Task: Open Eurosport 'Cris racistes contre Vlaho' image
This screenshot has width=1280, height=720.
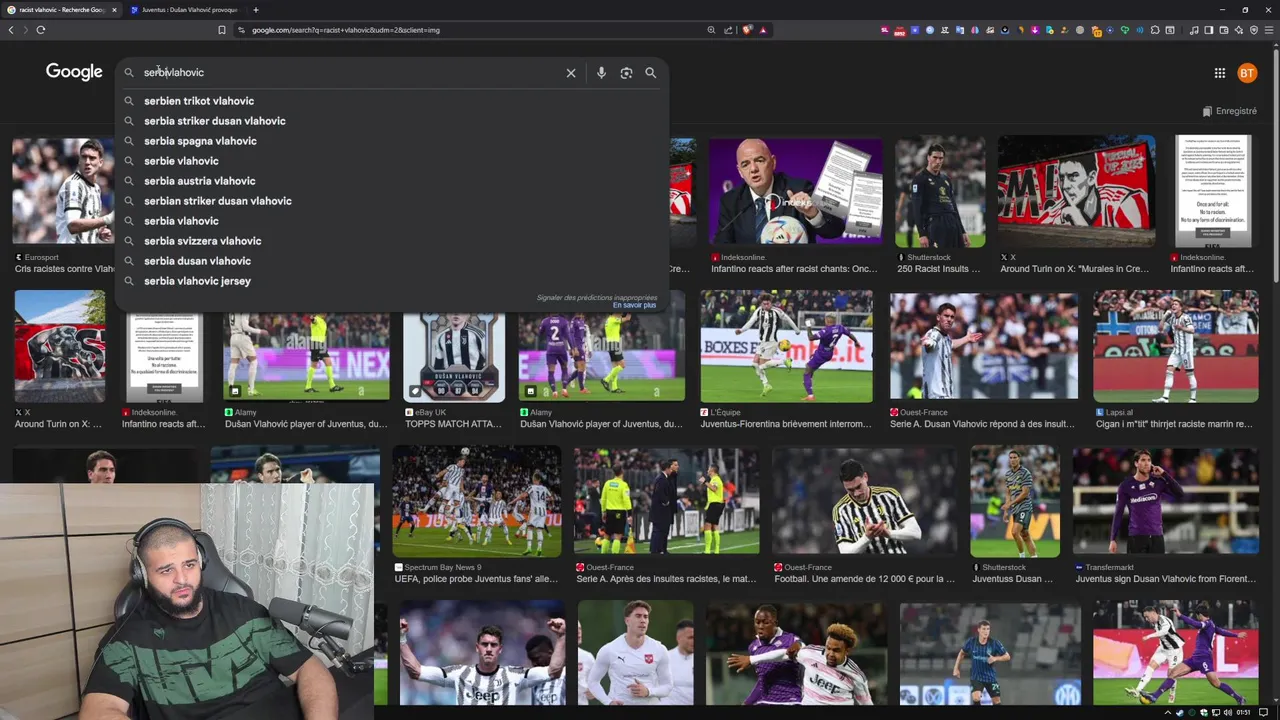Action: (x=63, y=191)
